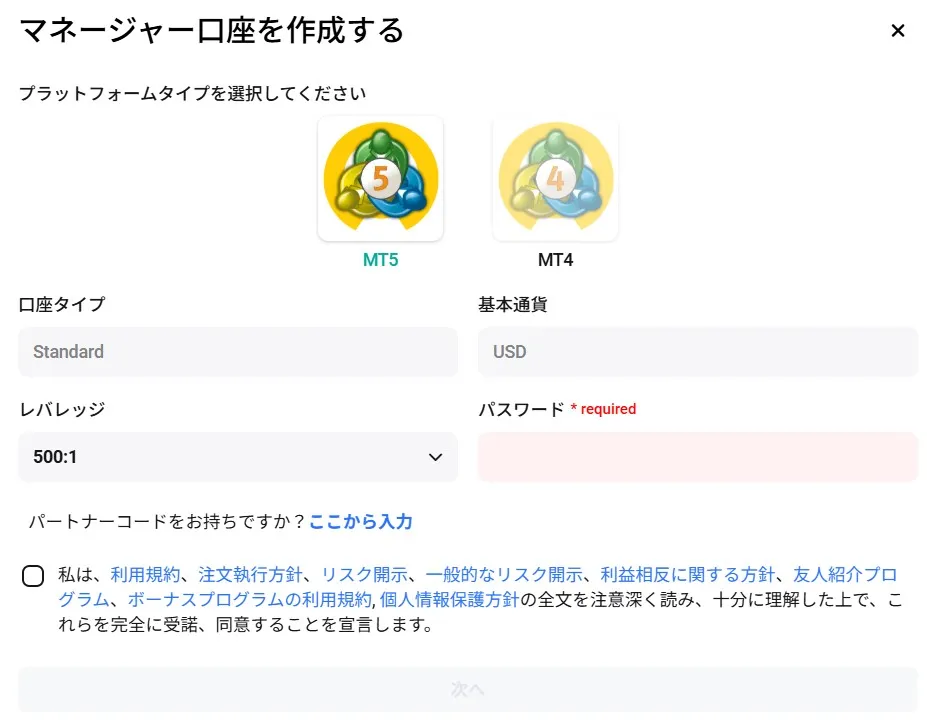Close the account creation dialog
This screenshot has width=927, height=722.
click(897, 30)
